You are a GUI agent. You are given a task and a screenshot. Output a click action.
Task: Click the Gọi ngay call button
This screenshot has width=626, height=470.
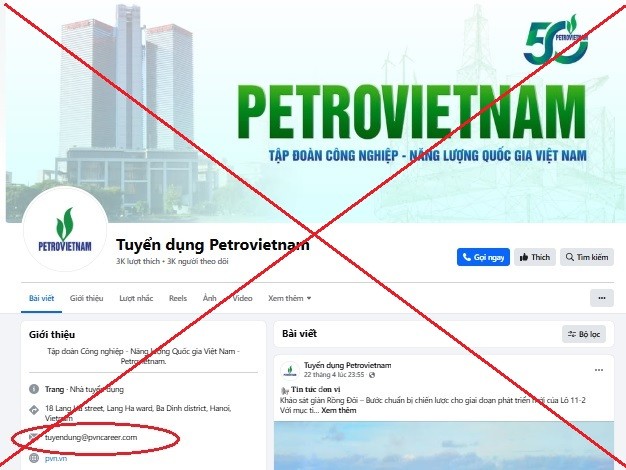pyautogui.click(x=483, y=257)
